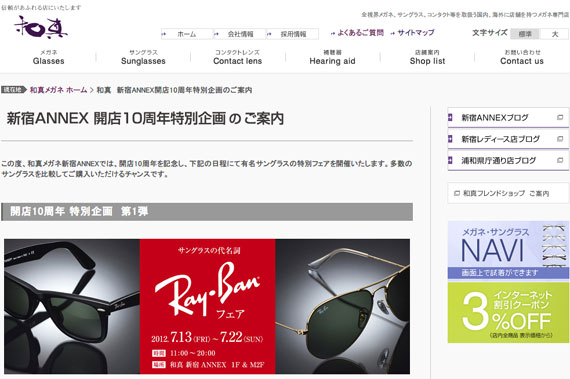Click the small icon before 和真フレンドショップ ご案内

click(457, 193)
